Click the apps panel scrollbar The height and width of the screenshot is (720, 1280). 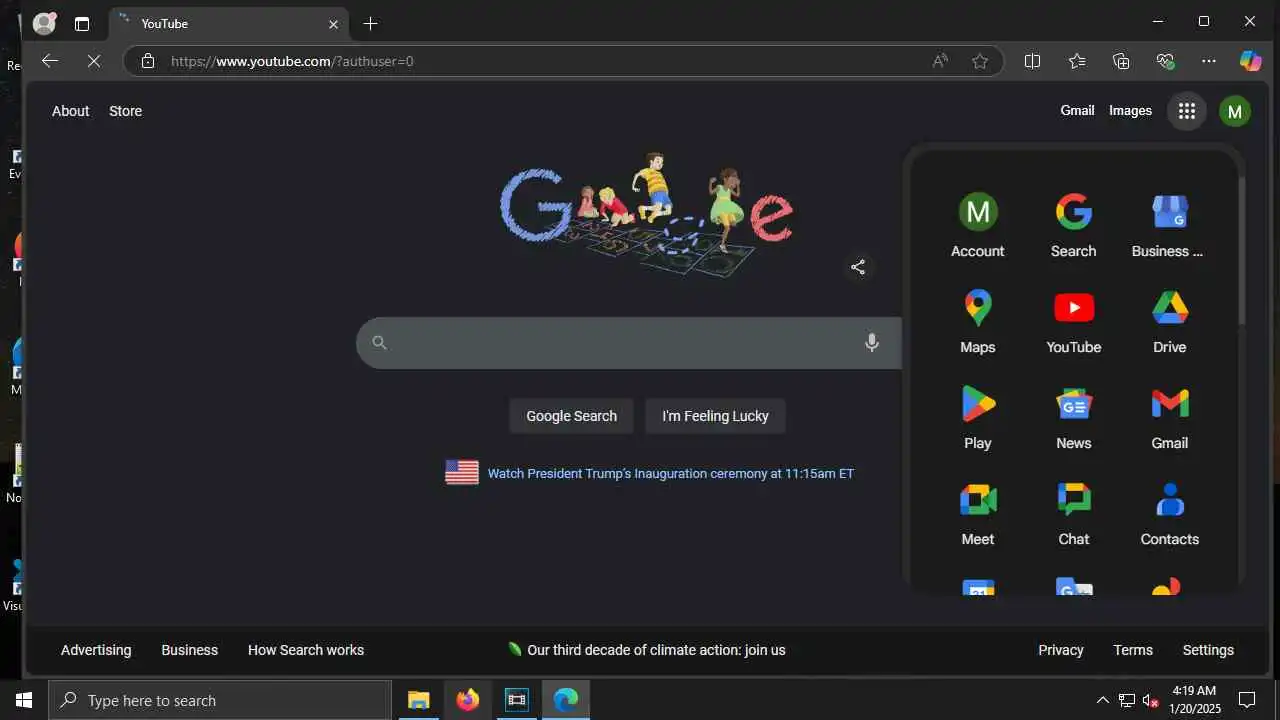[1242, 250]
